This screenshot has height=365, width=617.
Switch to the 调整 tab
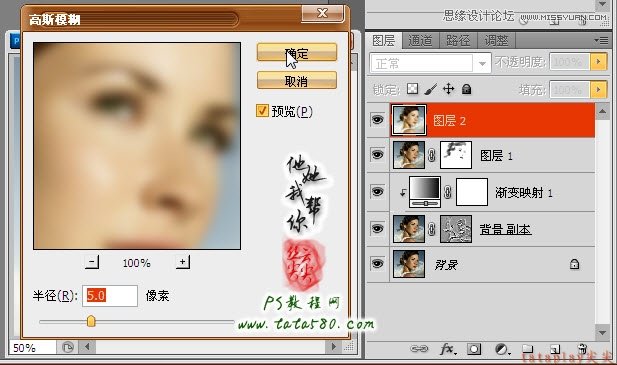(496, 41)
